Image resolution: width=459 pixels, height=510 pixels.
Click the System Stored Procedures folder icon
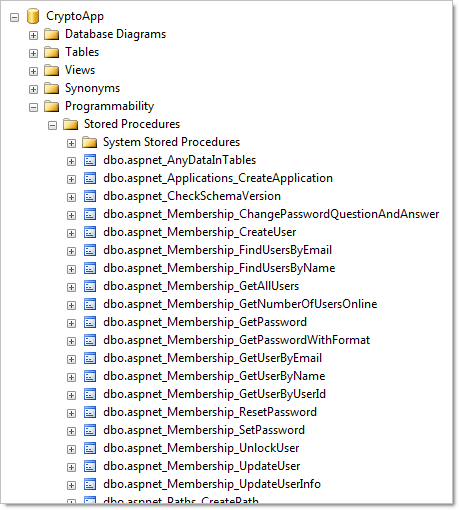[x=90, y=142]
